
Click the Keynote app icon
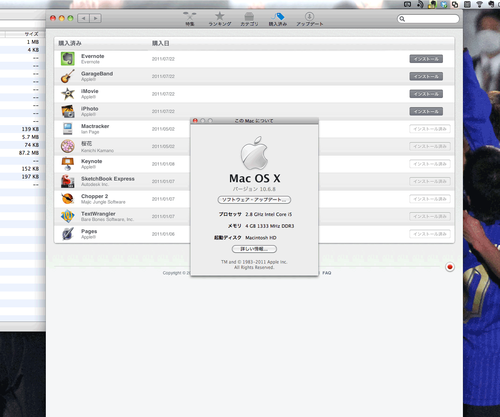click(68, 164)
